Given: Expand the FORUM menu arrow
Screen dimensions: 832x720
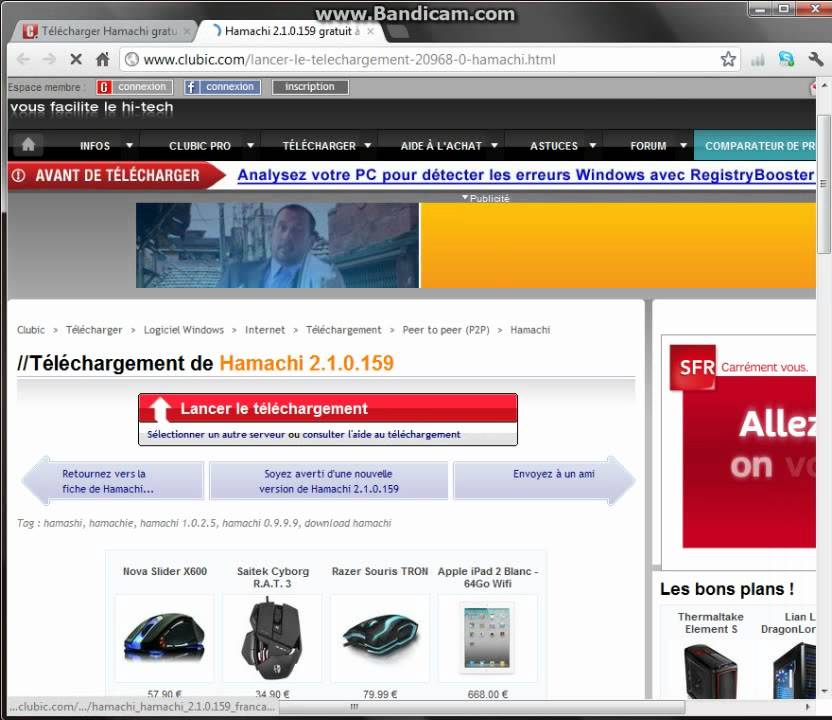Looking at the screenshot, I should pyautogui.click(x=683, y=145).
